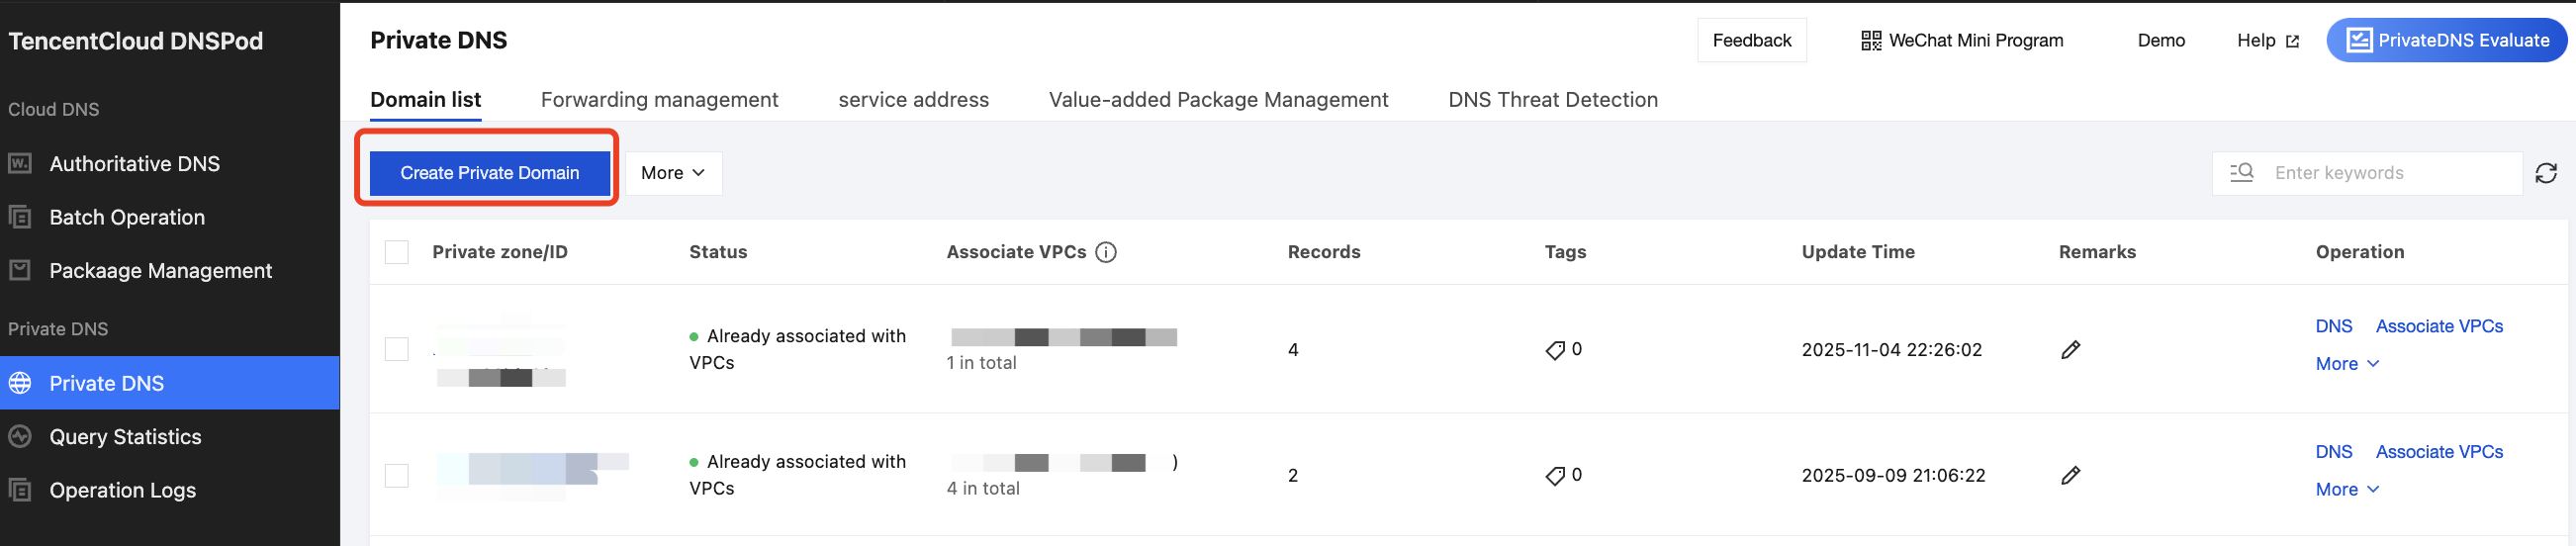This screenshot has height=546, width=2576.
Task: Check the second private domain row checkbox
Action: (397, 475)
